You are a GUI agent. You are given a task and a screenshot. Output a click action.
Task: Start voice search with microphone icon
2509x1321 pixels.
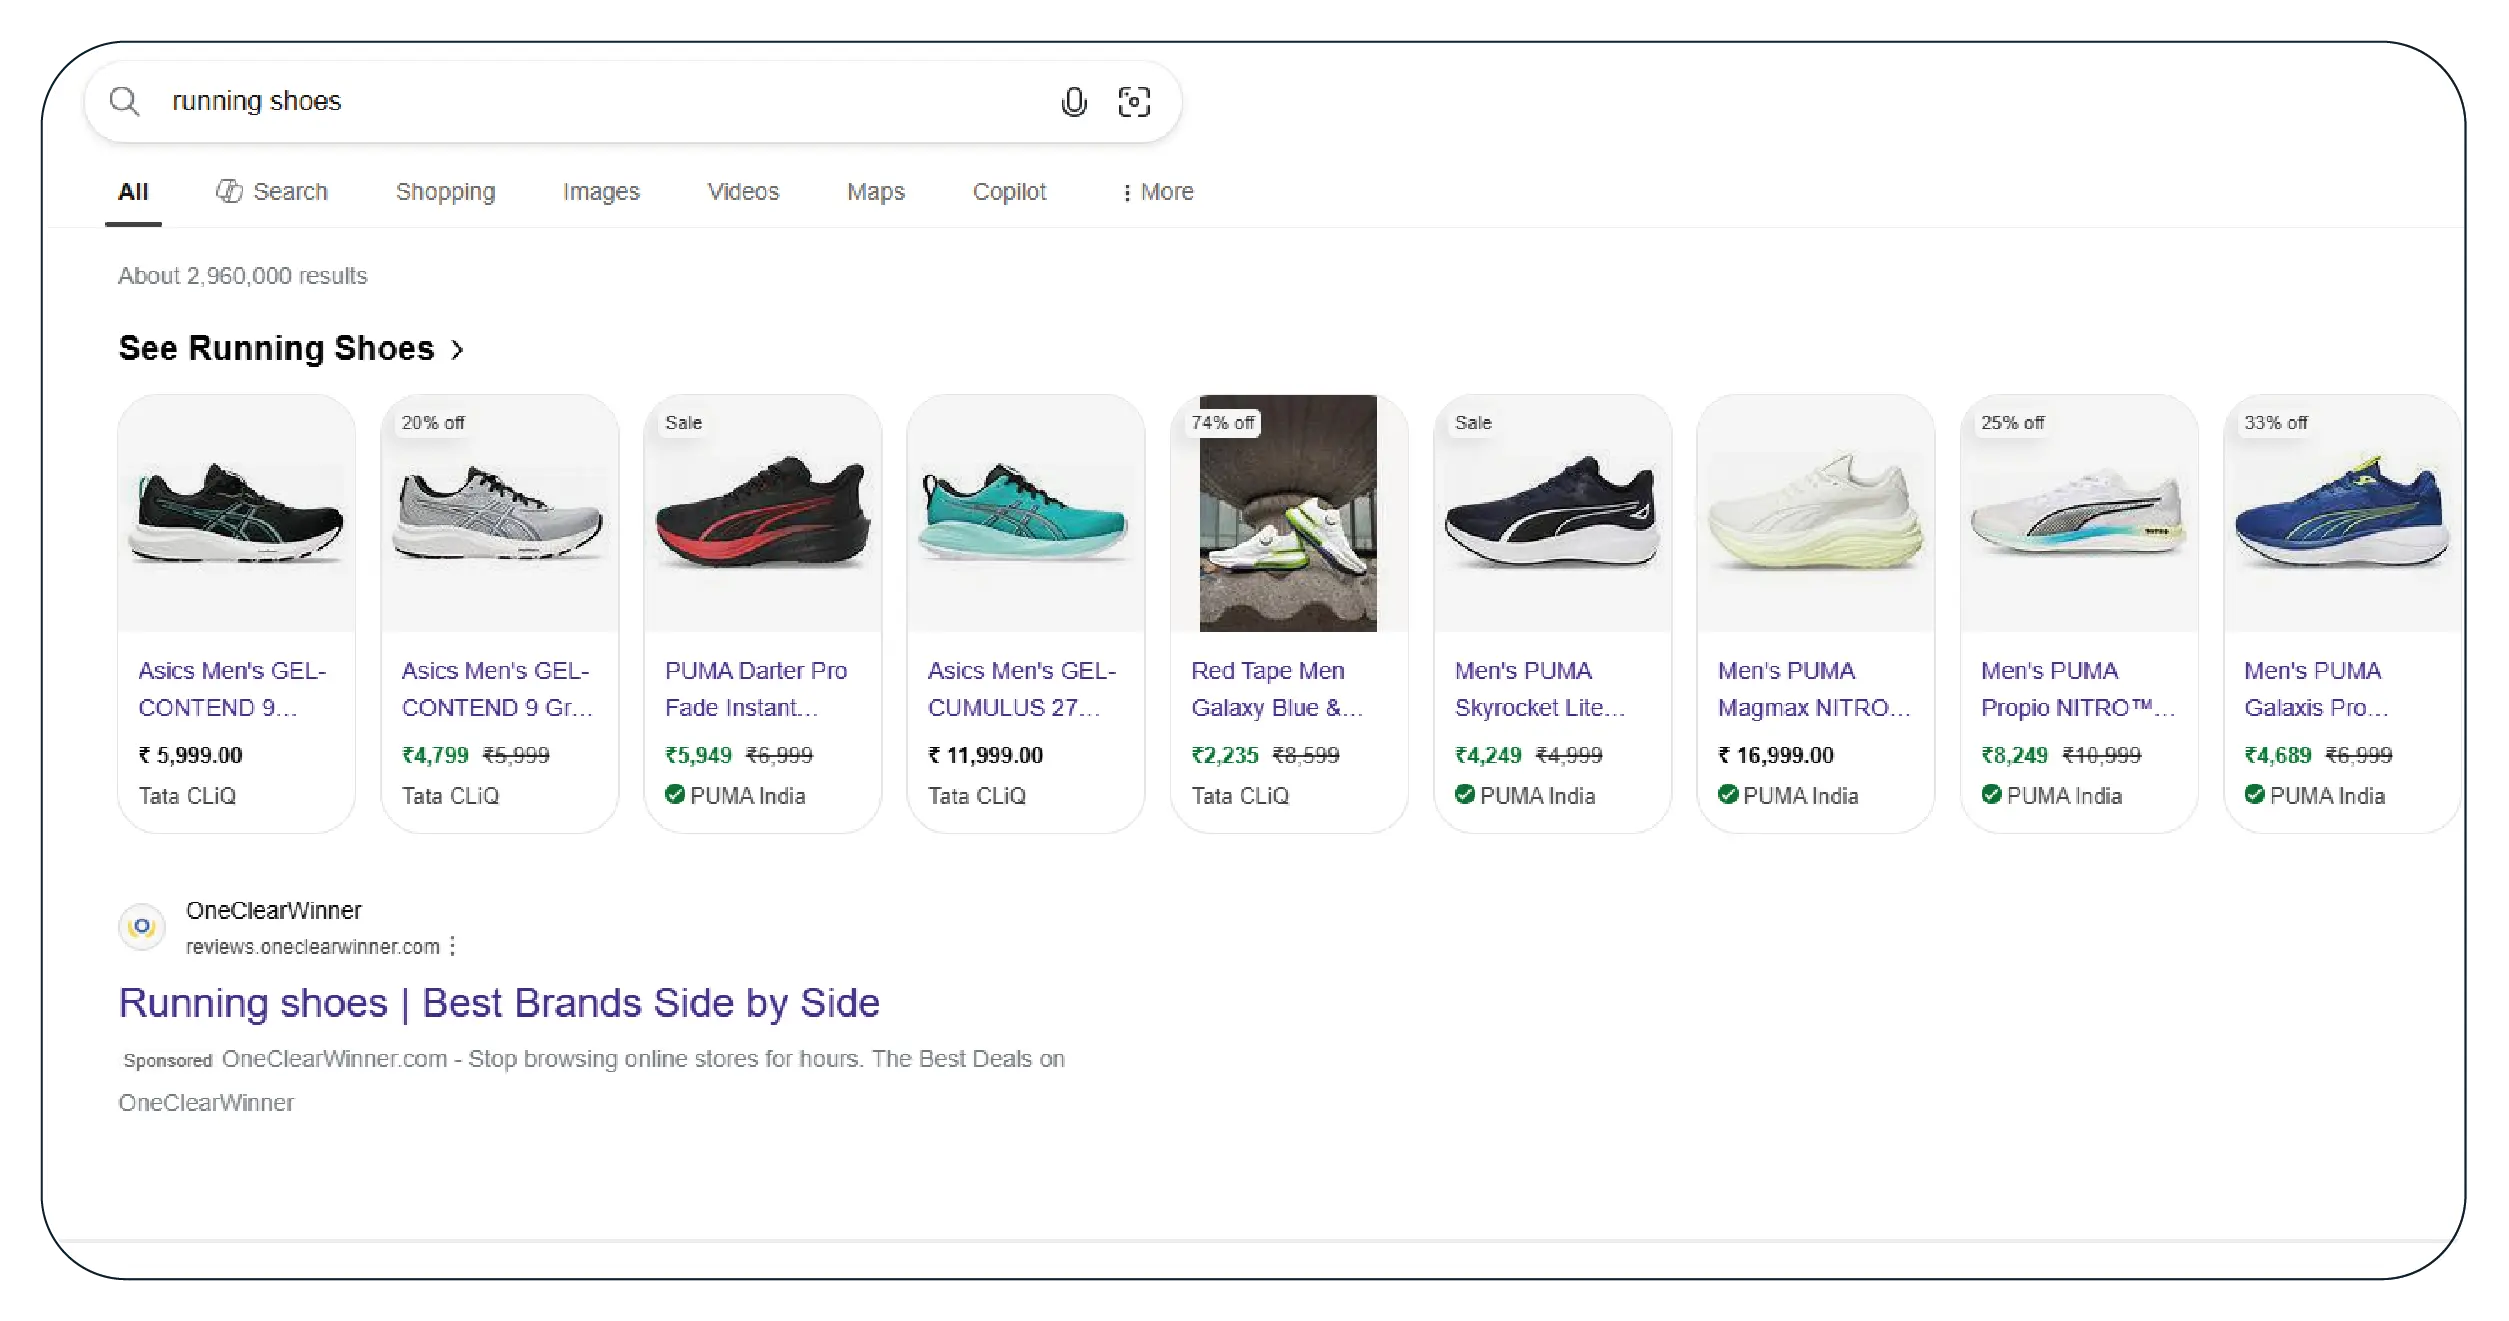[x=1073, y=101]
